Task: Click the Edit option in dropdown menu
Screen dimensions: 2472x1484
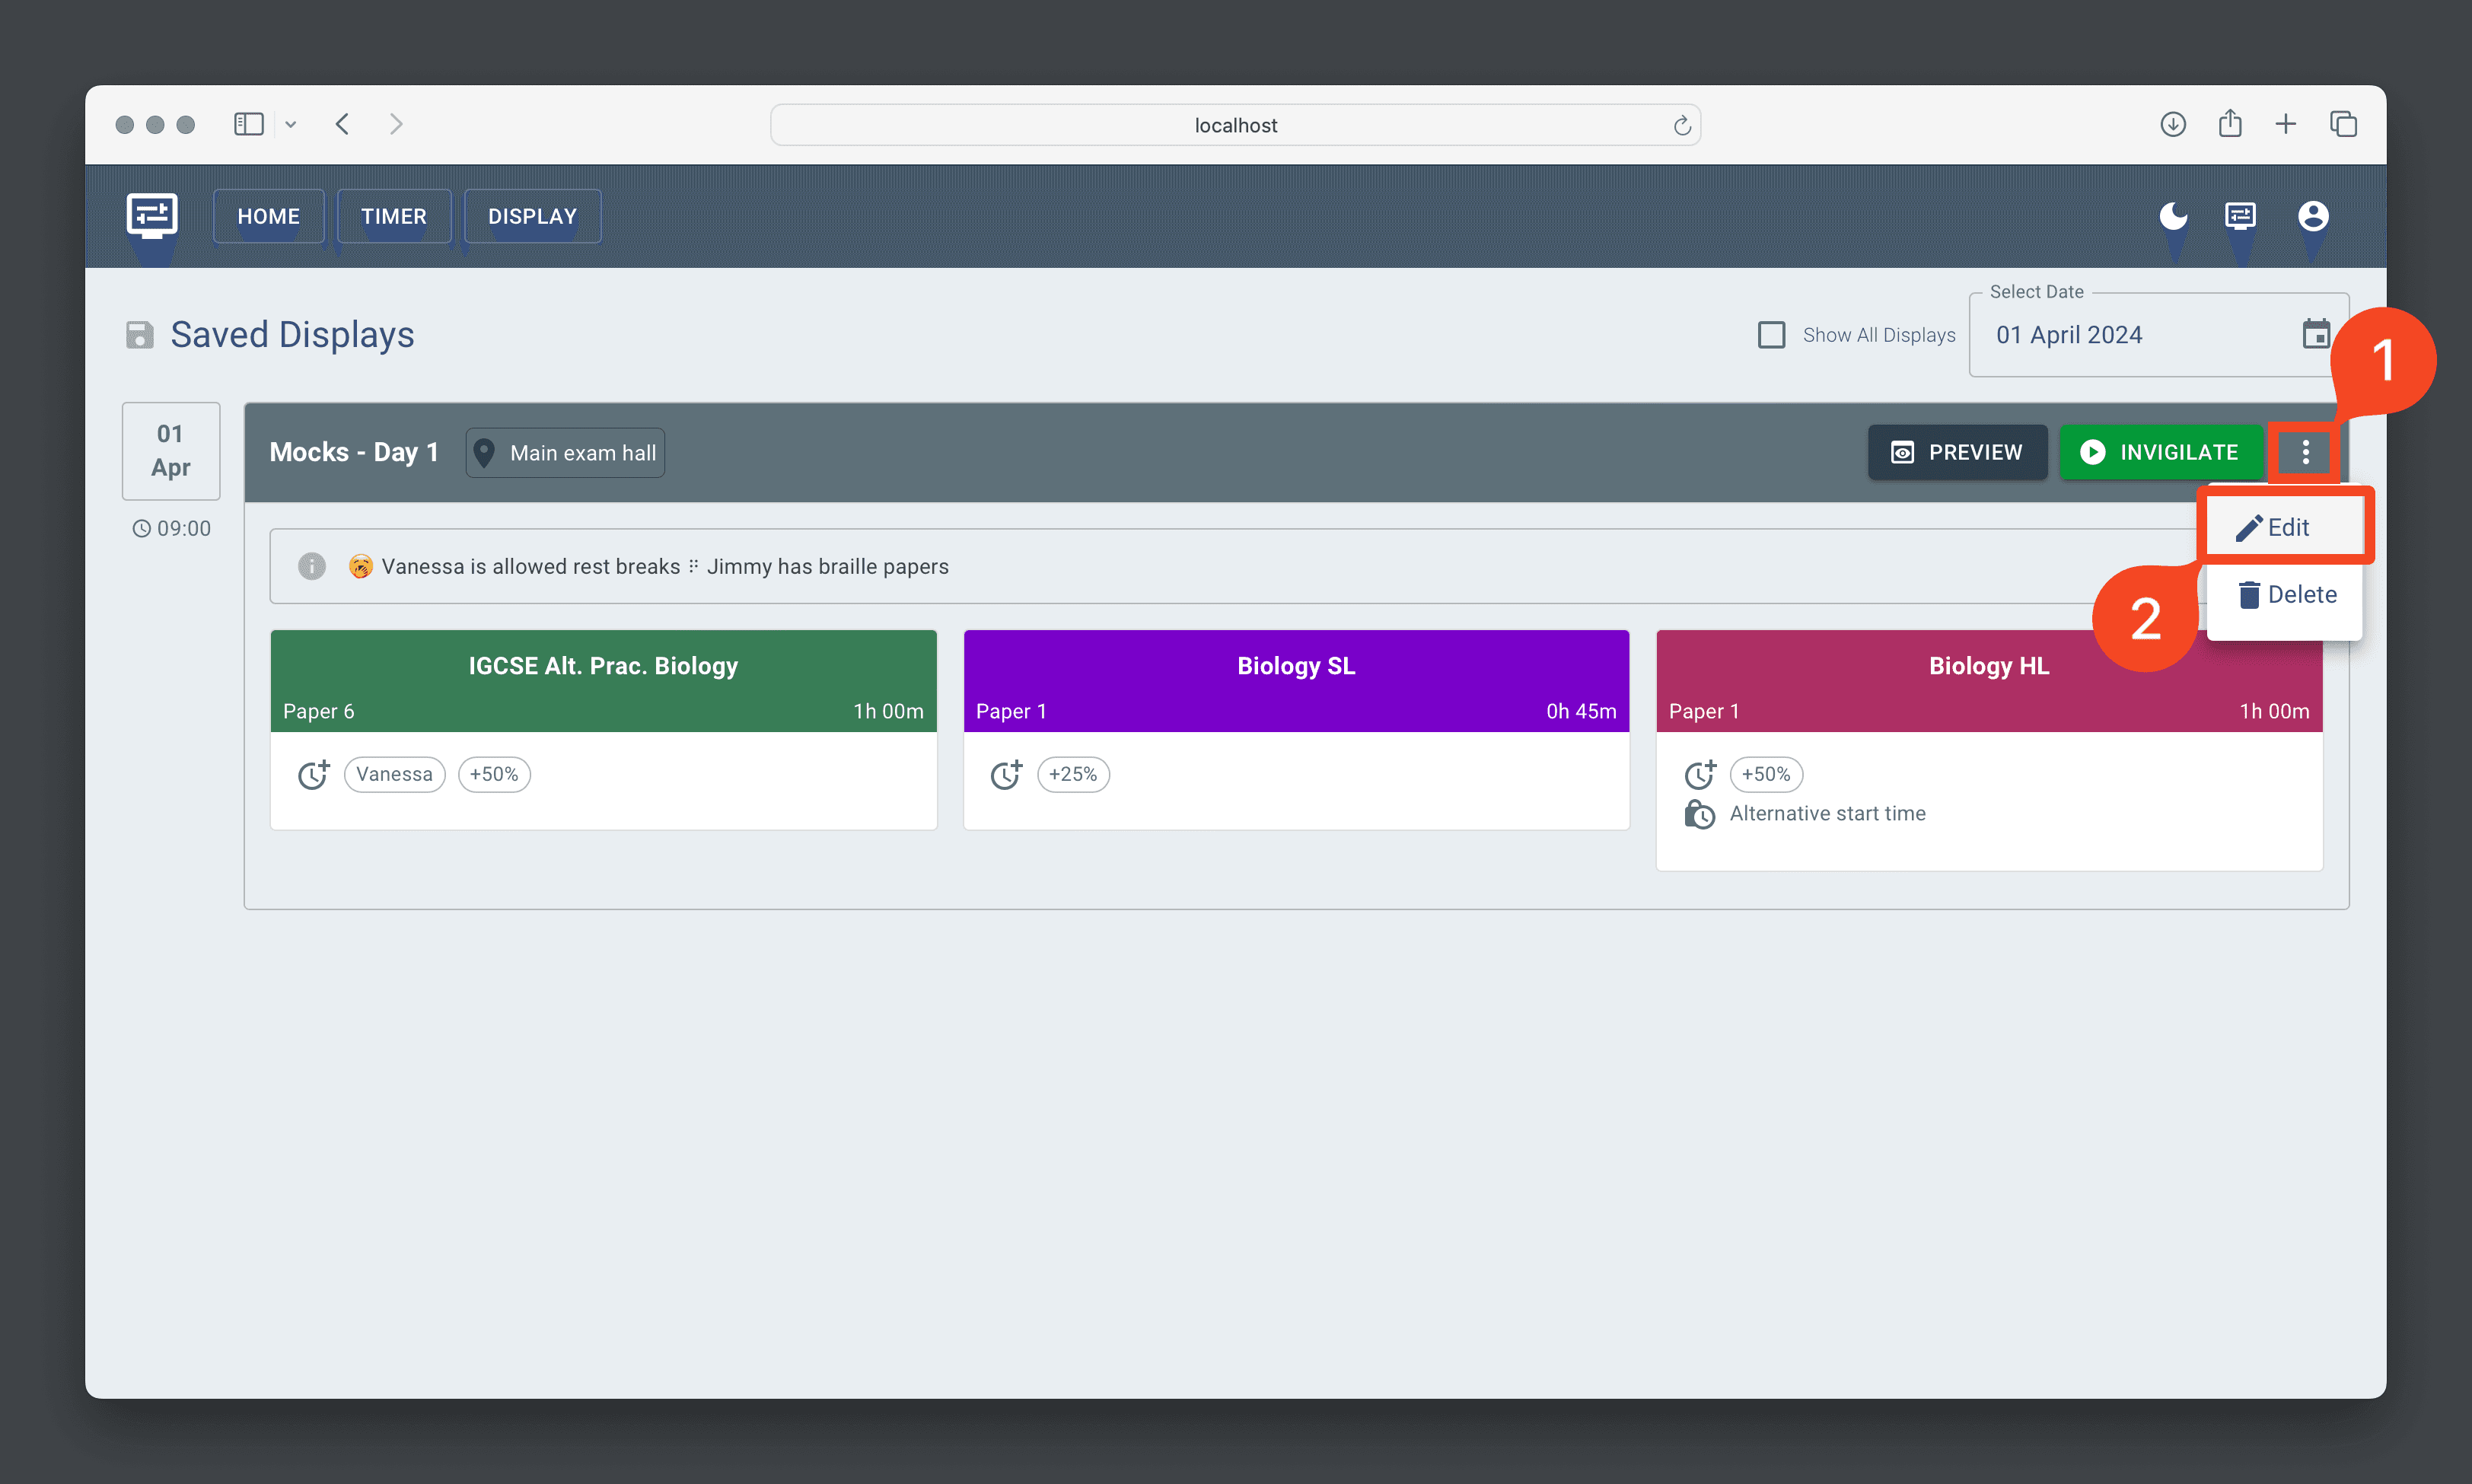Action: [2286, 526]
